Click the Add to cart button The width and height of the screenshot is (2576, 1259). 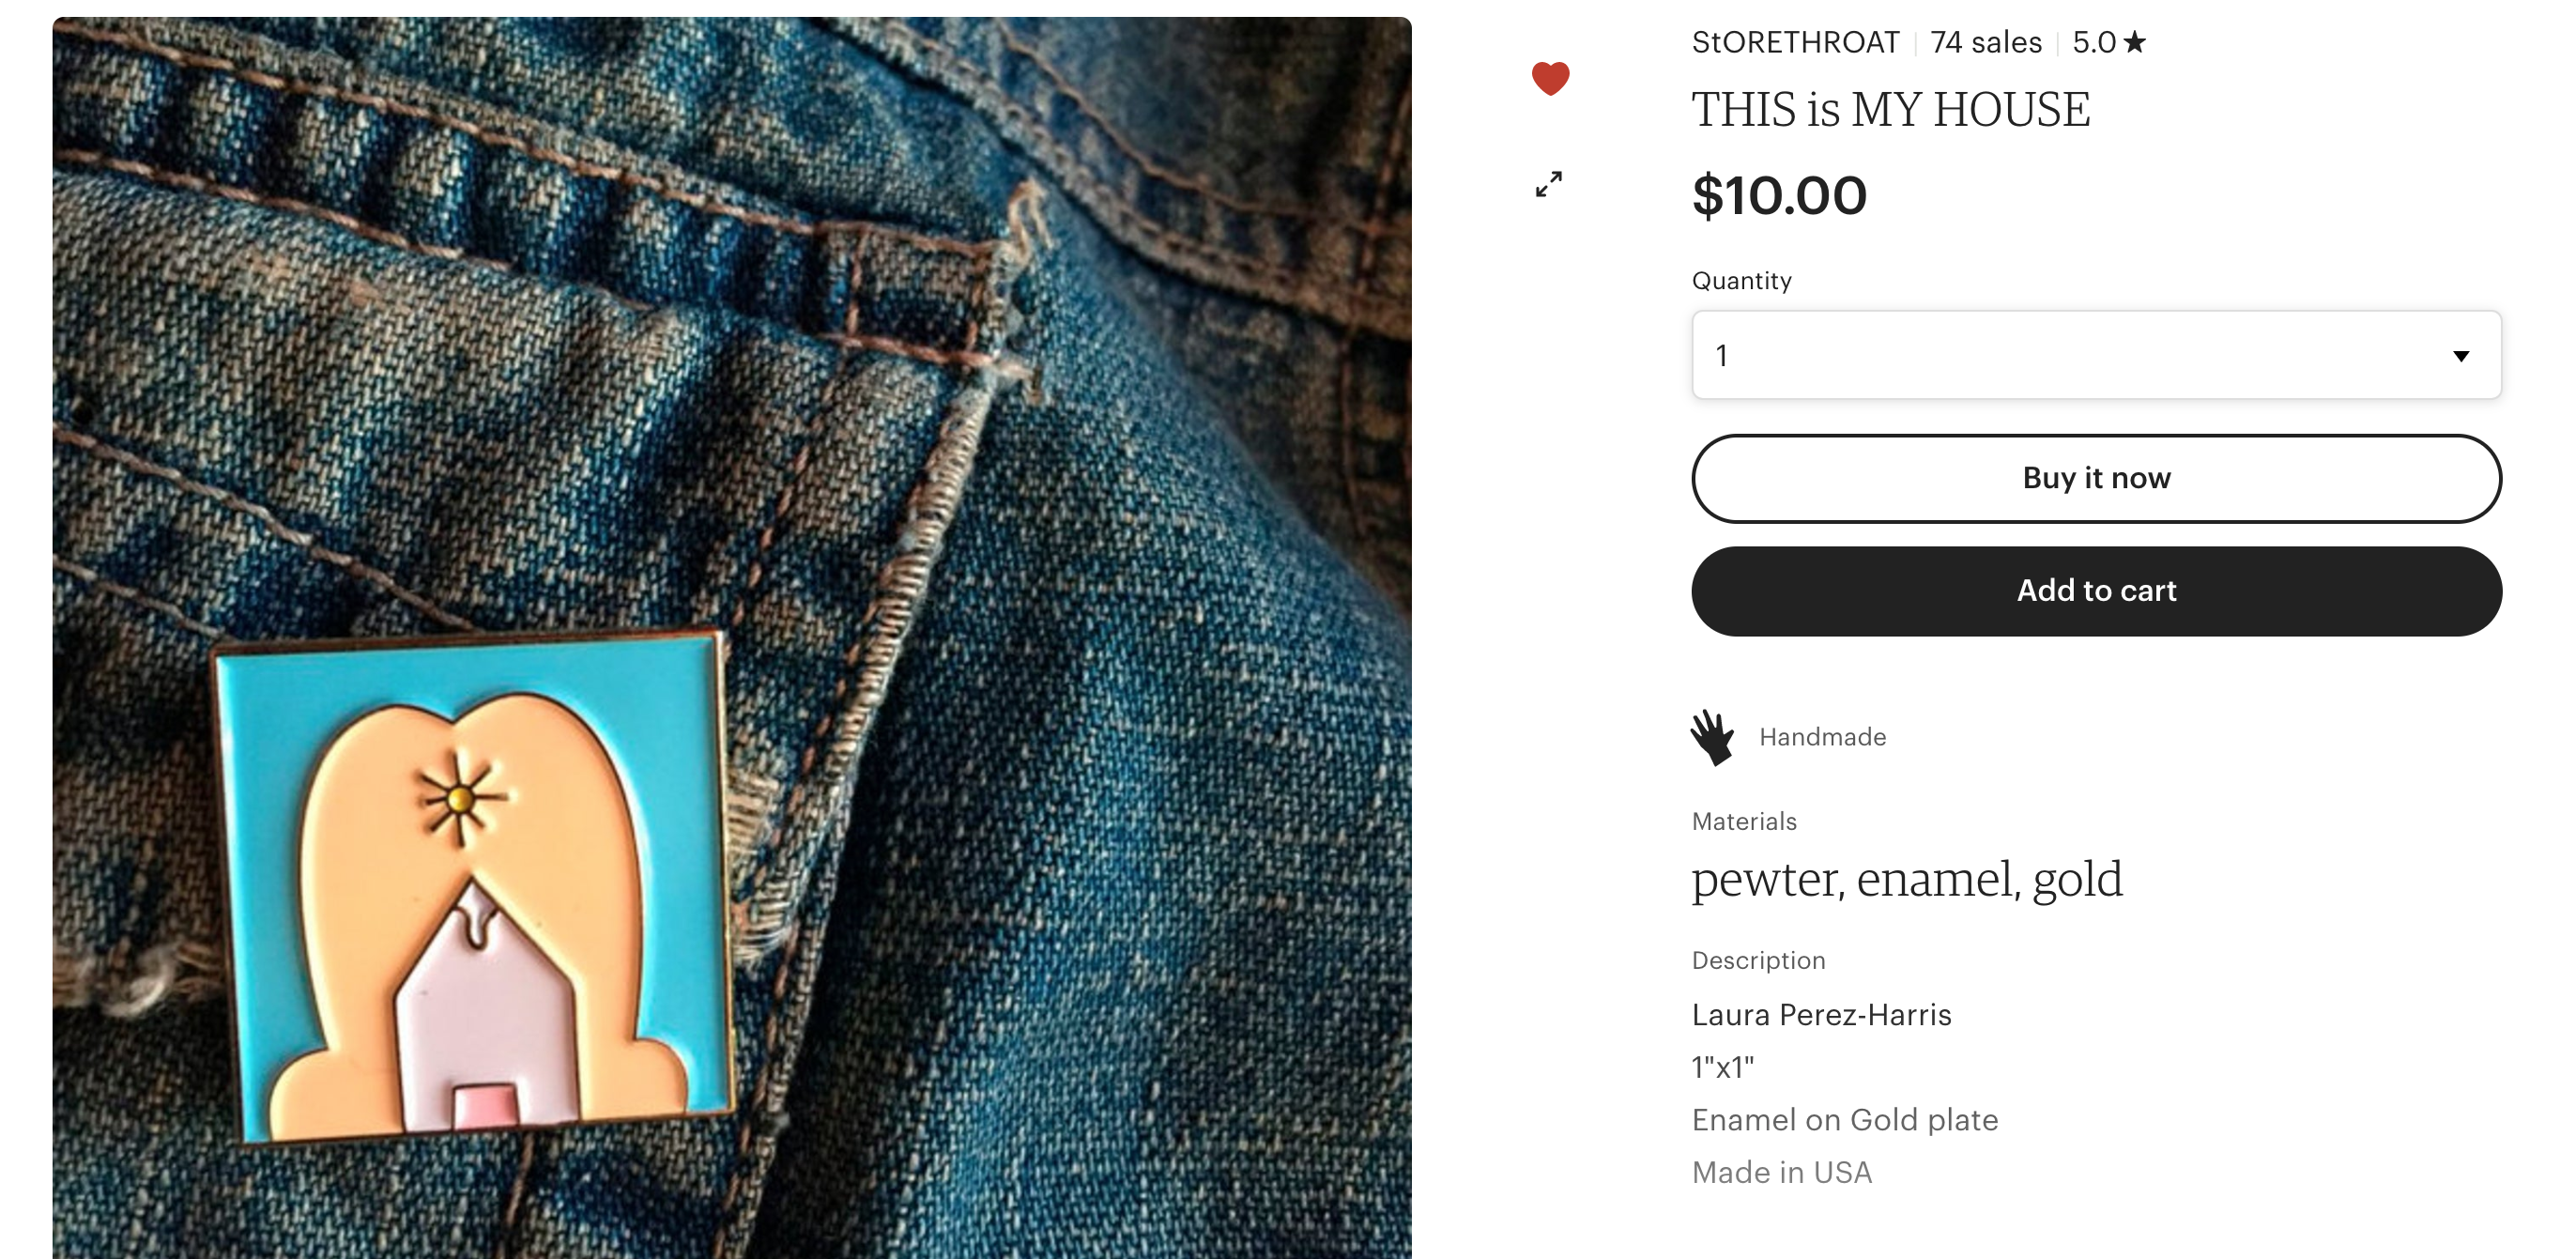click(x=2096, y=591)
